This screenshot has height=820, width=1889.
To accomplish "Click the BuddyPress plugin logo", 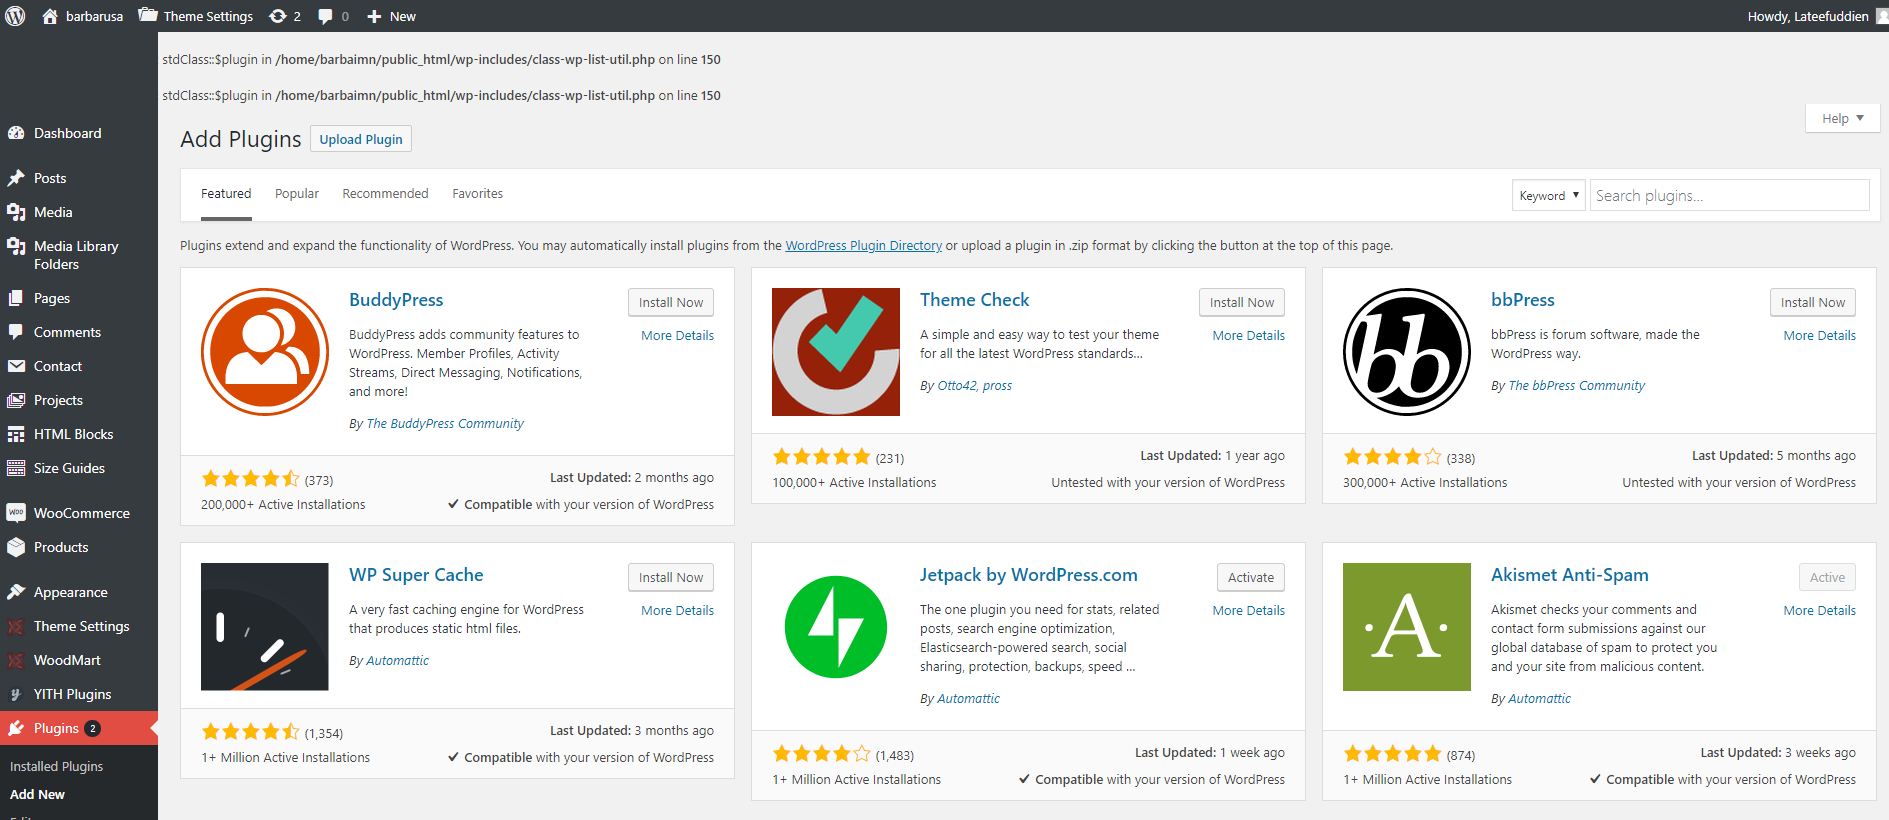I will click(265, 352).
